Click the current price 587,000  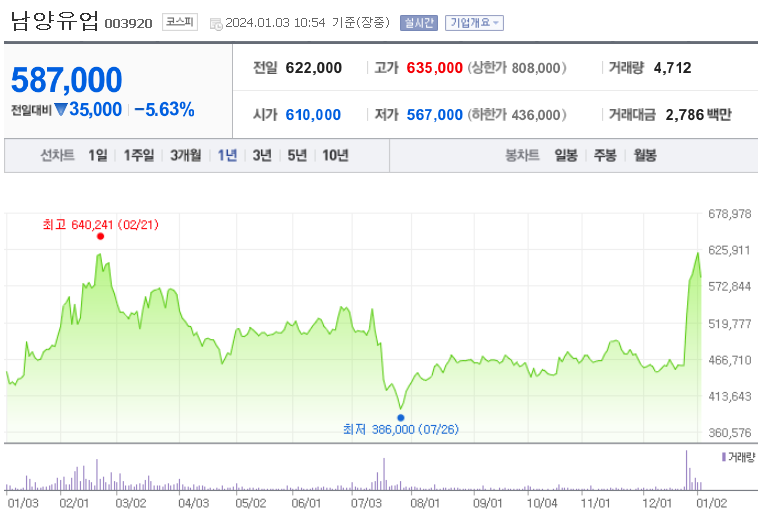pyautogui.click(x=67, y=80)
